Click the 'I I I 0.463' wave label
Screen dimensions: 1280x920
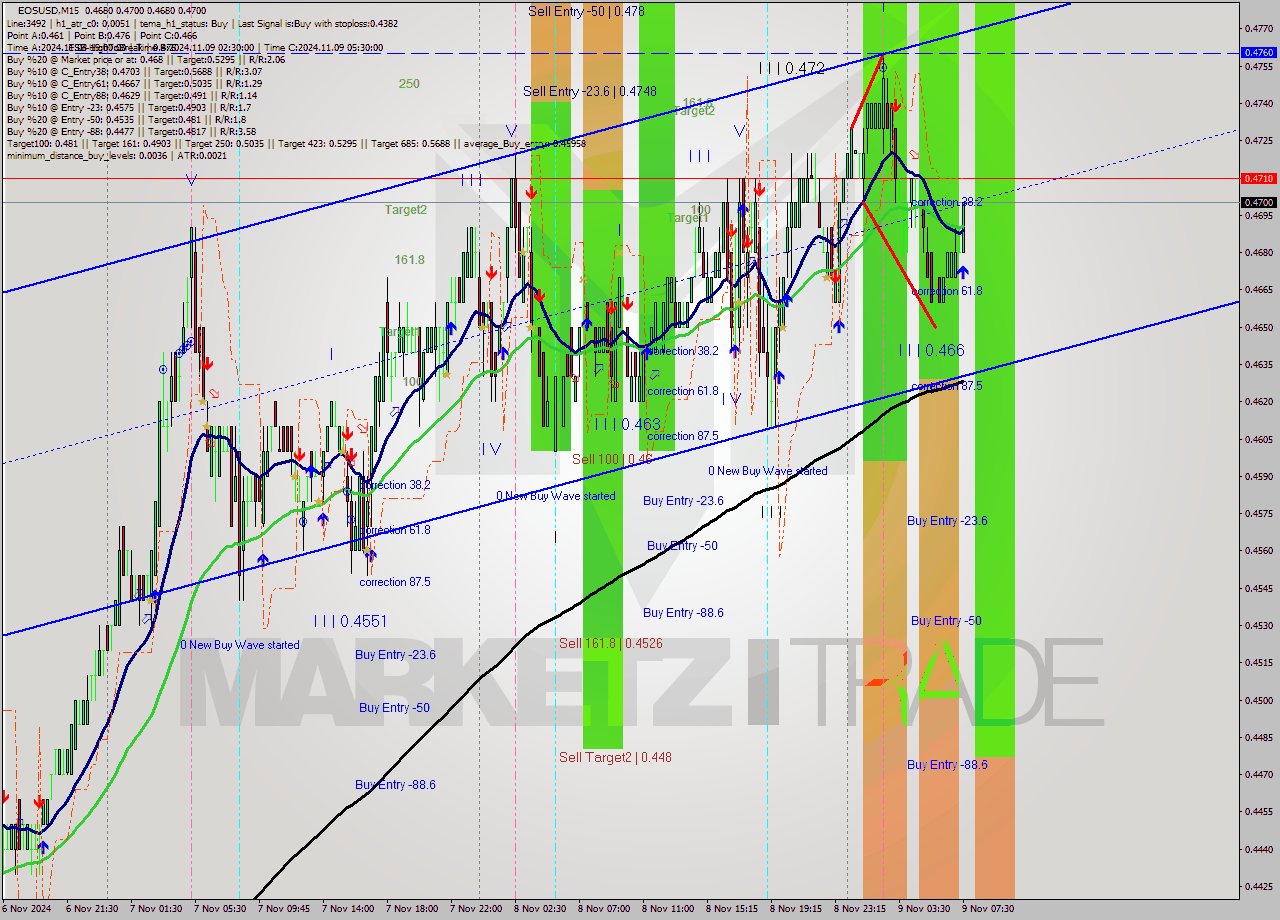(626, 424)
